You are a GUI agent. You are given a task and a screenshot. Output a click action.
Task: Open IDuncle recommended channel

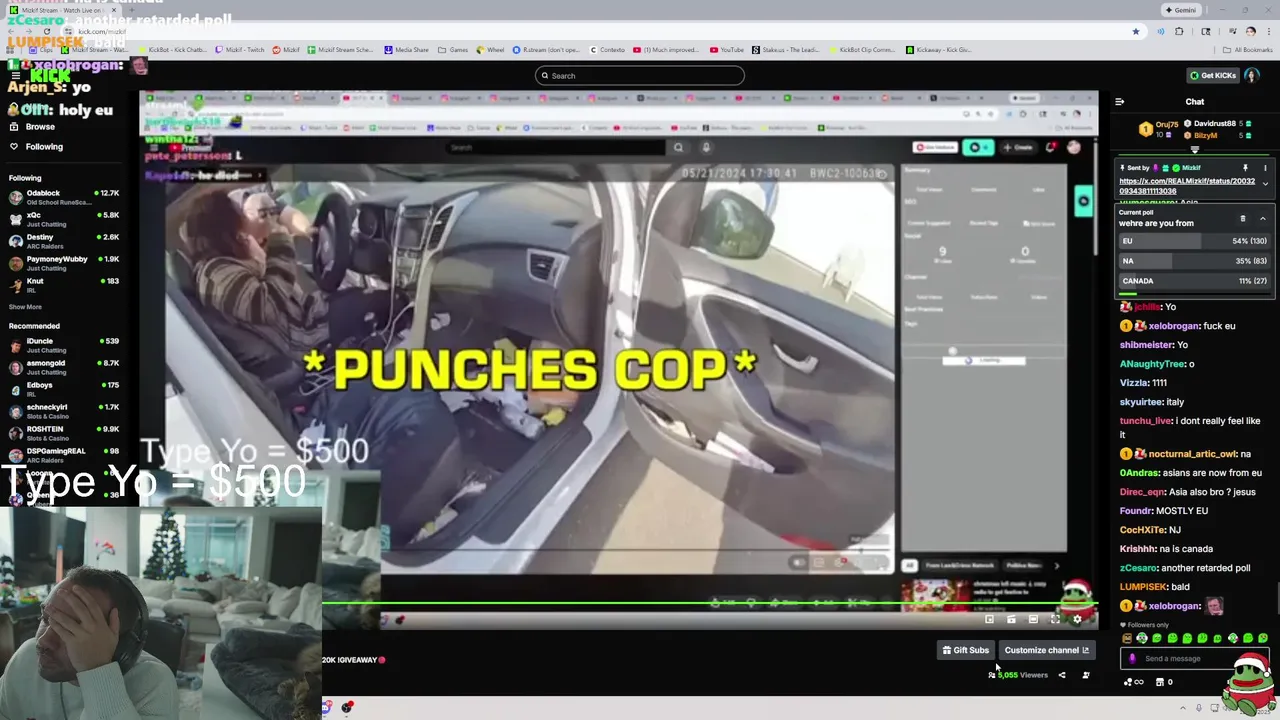pyautogui.click(x=63, y=345)
